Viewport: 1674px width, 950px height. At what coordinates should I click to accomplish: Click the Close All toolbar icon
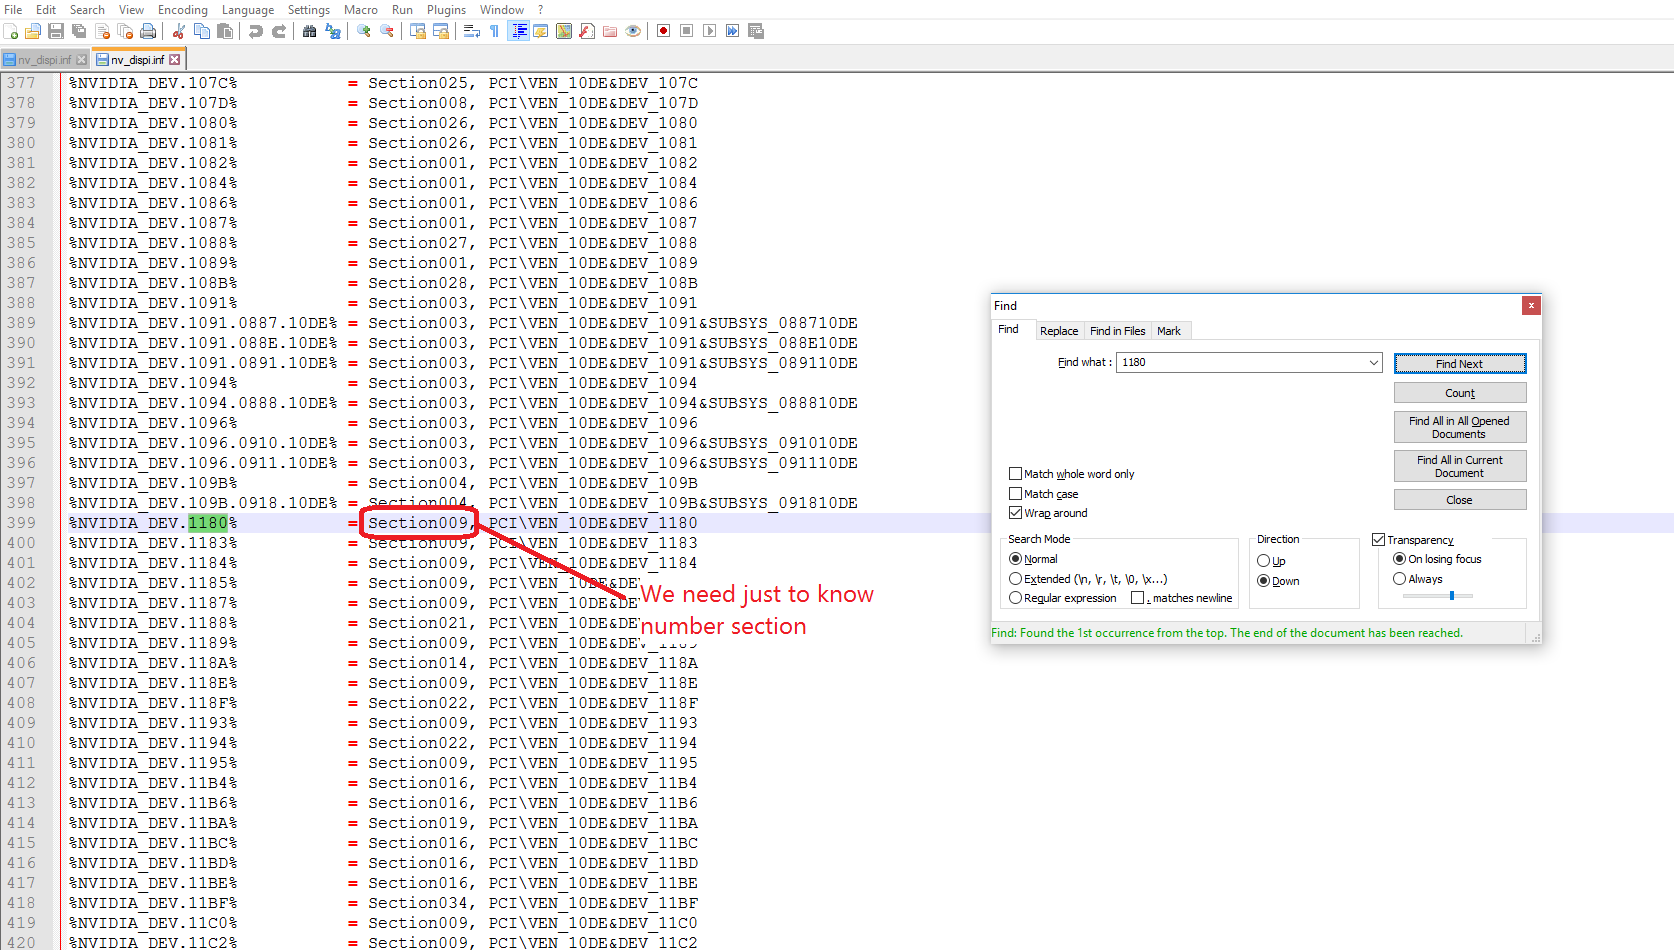click(x=125, y=31)
